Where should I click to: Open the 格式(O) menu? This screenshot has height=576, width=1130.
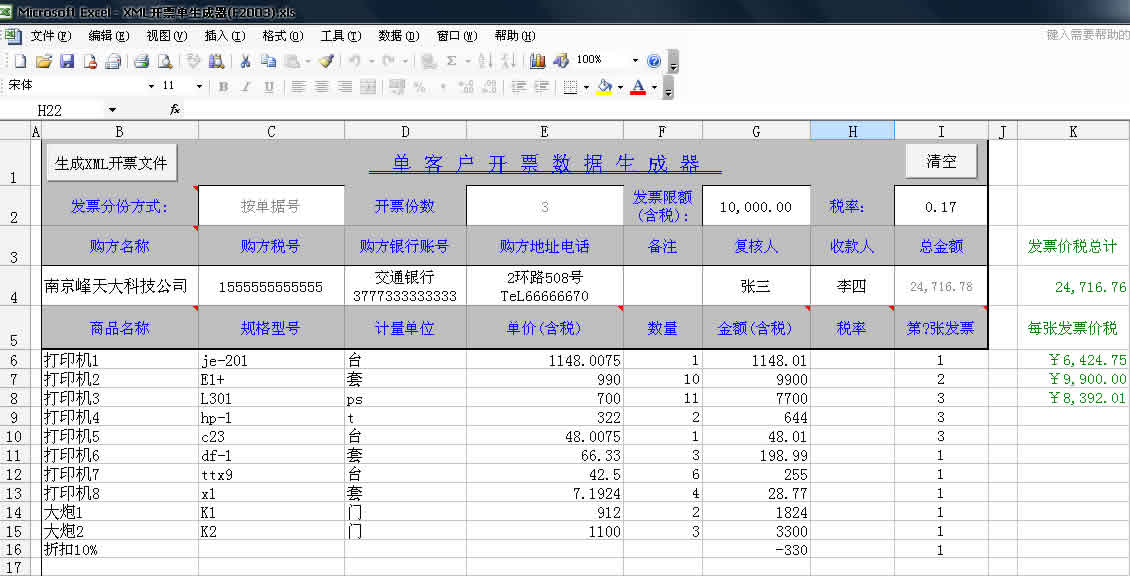[282, 35]
